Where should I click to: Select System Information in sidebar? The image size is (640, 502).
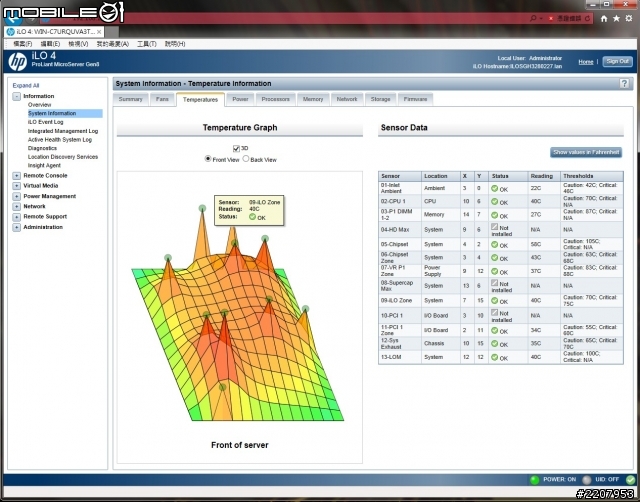tap(65, 113)
